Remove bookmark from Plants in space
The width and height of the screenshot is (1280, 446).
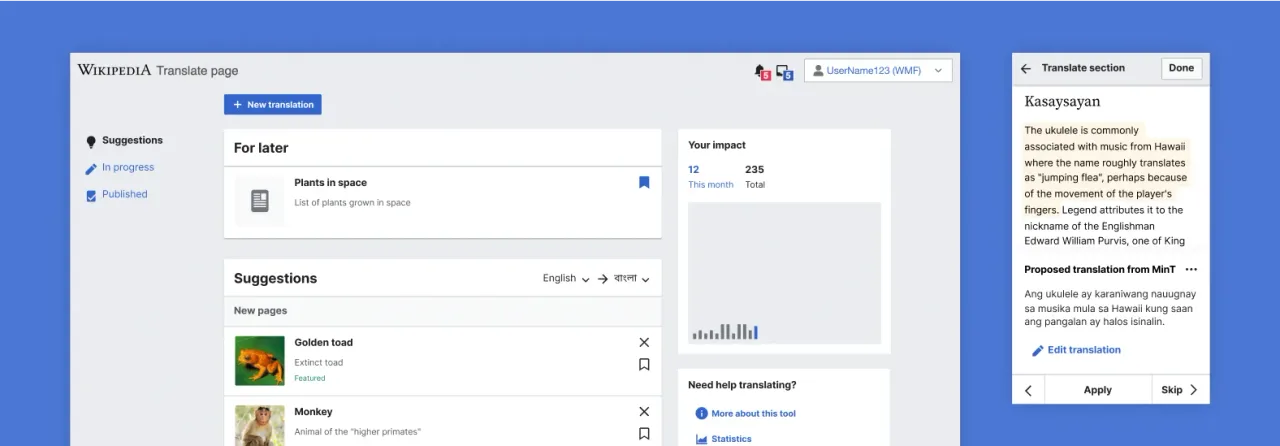pyautogui.click(x=644, y=182)
